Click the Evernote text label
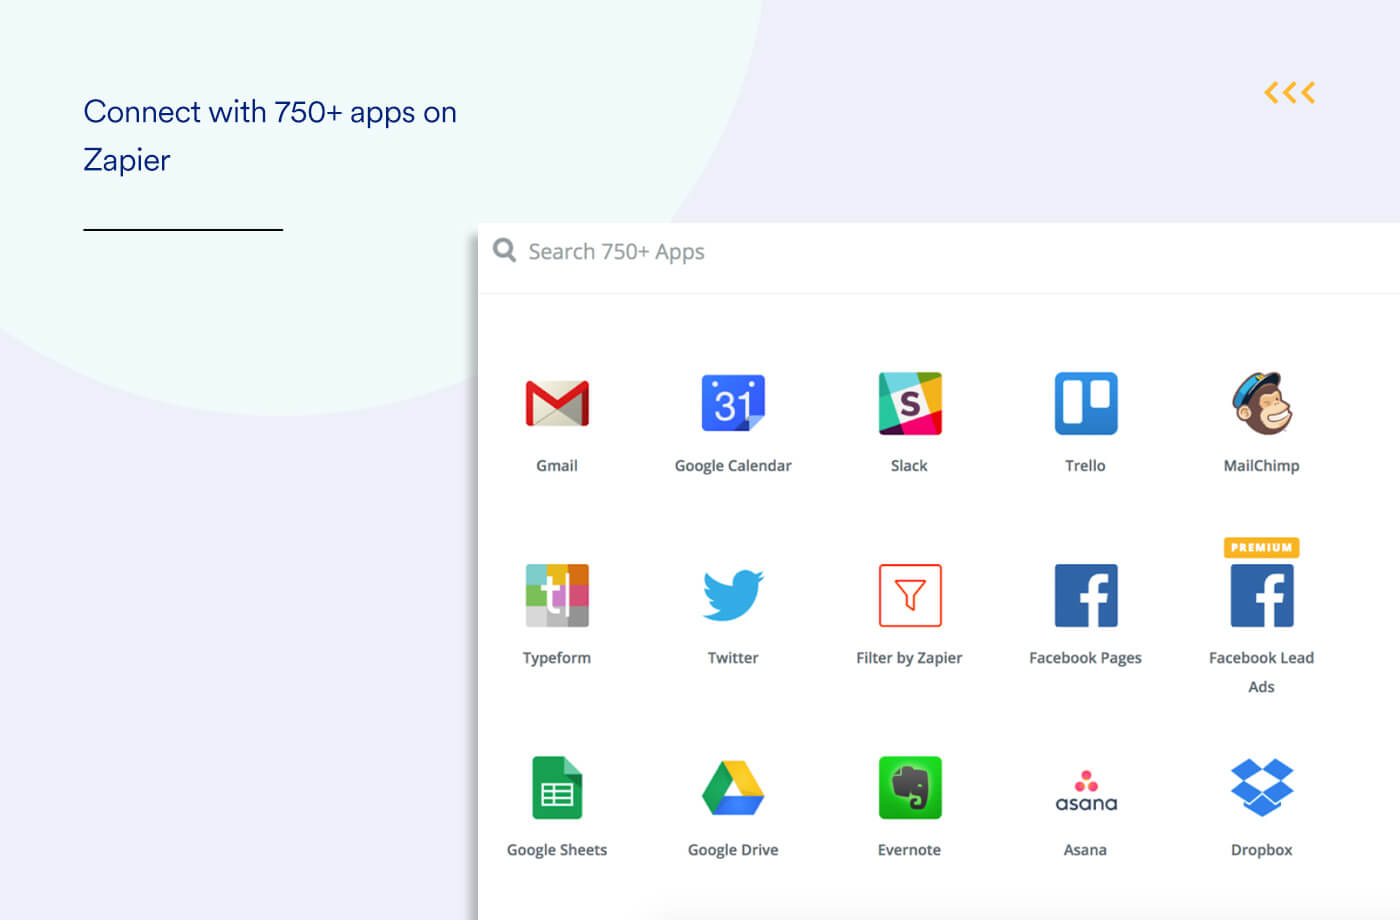 909,850
